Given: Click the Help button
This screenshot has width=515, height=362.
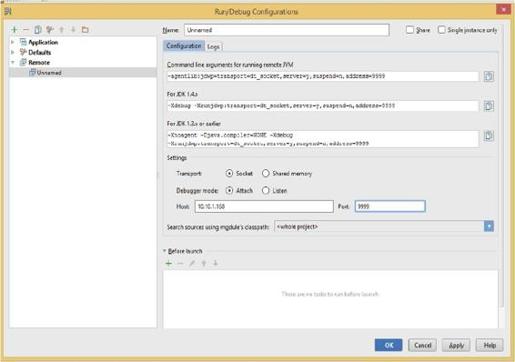Looking at the screenshot, I should (489, 345).
